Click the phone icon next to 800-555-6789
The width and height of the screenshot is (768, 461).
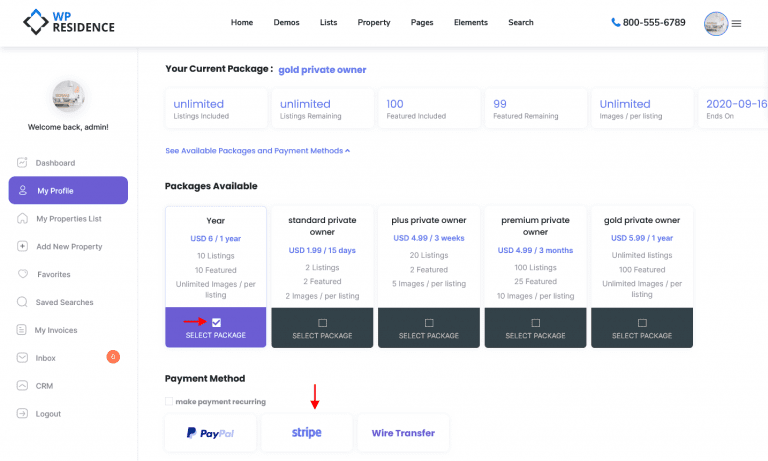pos(616,22)
